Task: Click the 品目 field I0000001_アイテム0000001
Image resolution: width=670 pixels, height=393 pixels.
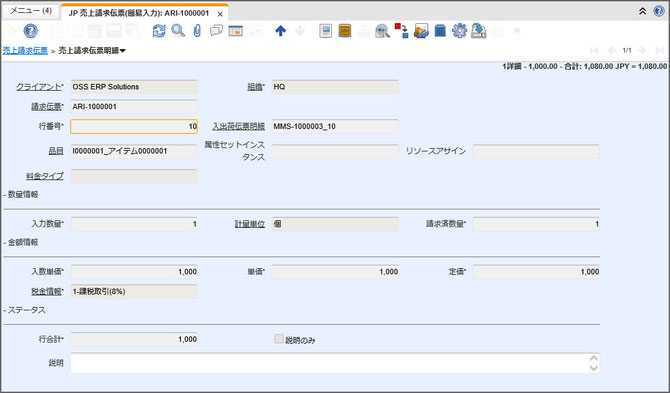Action: 134,151
